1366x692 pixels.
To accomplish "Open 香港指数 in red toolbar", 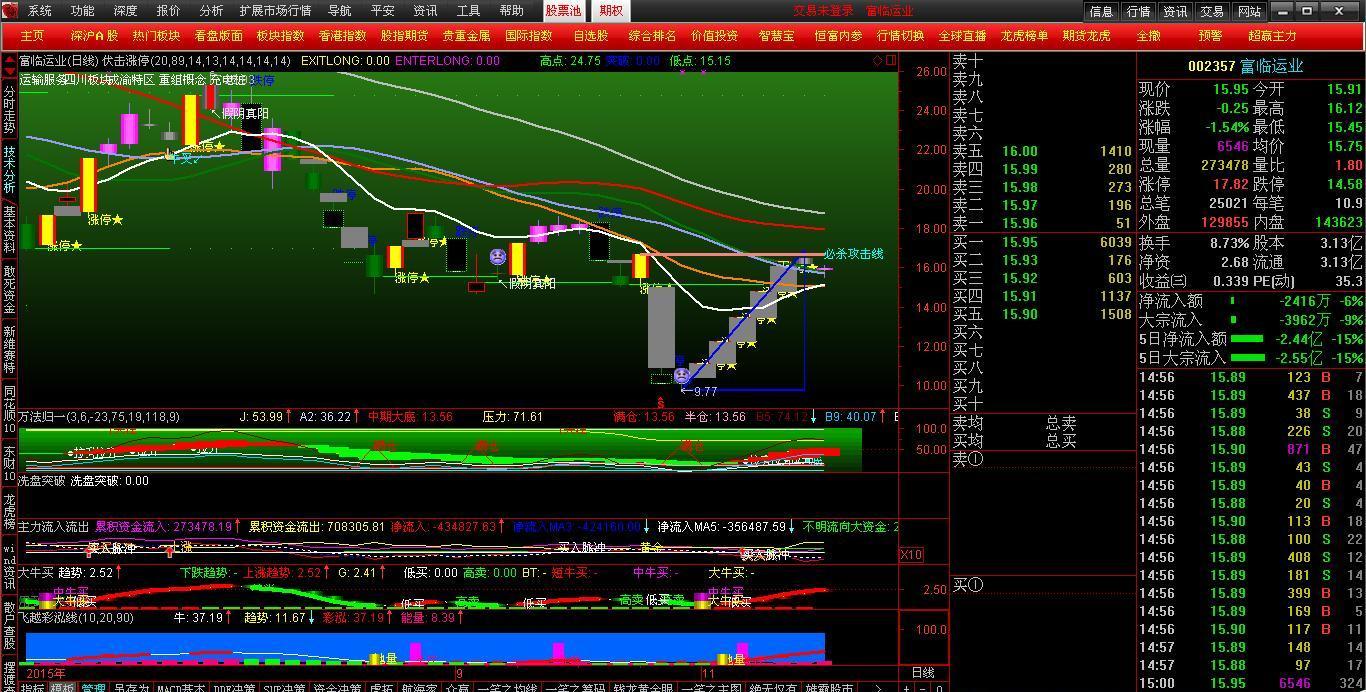I will 343,35.
